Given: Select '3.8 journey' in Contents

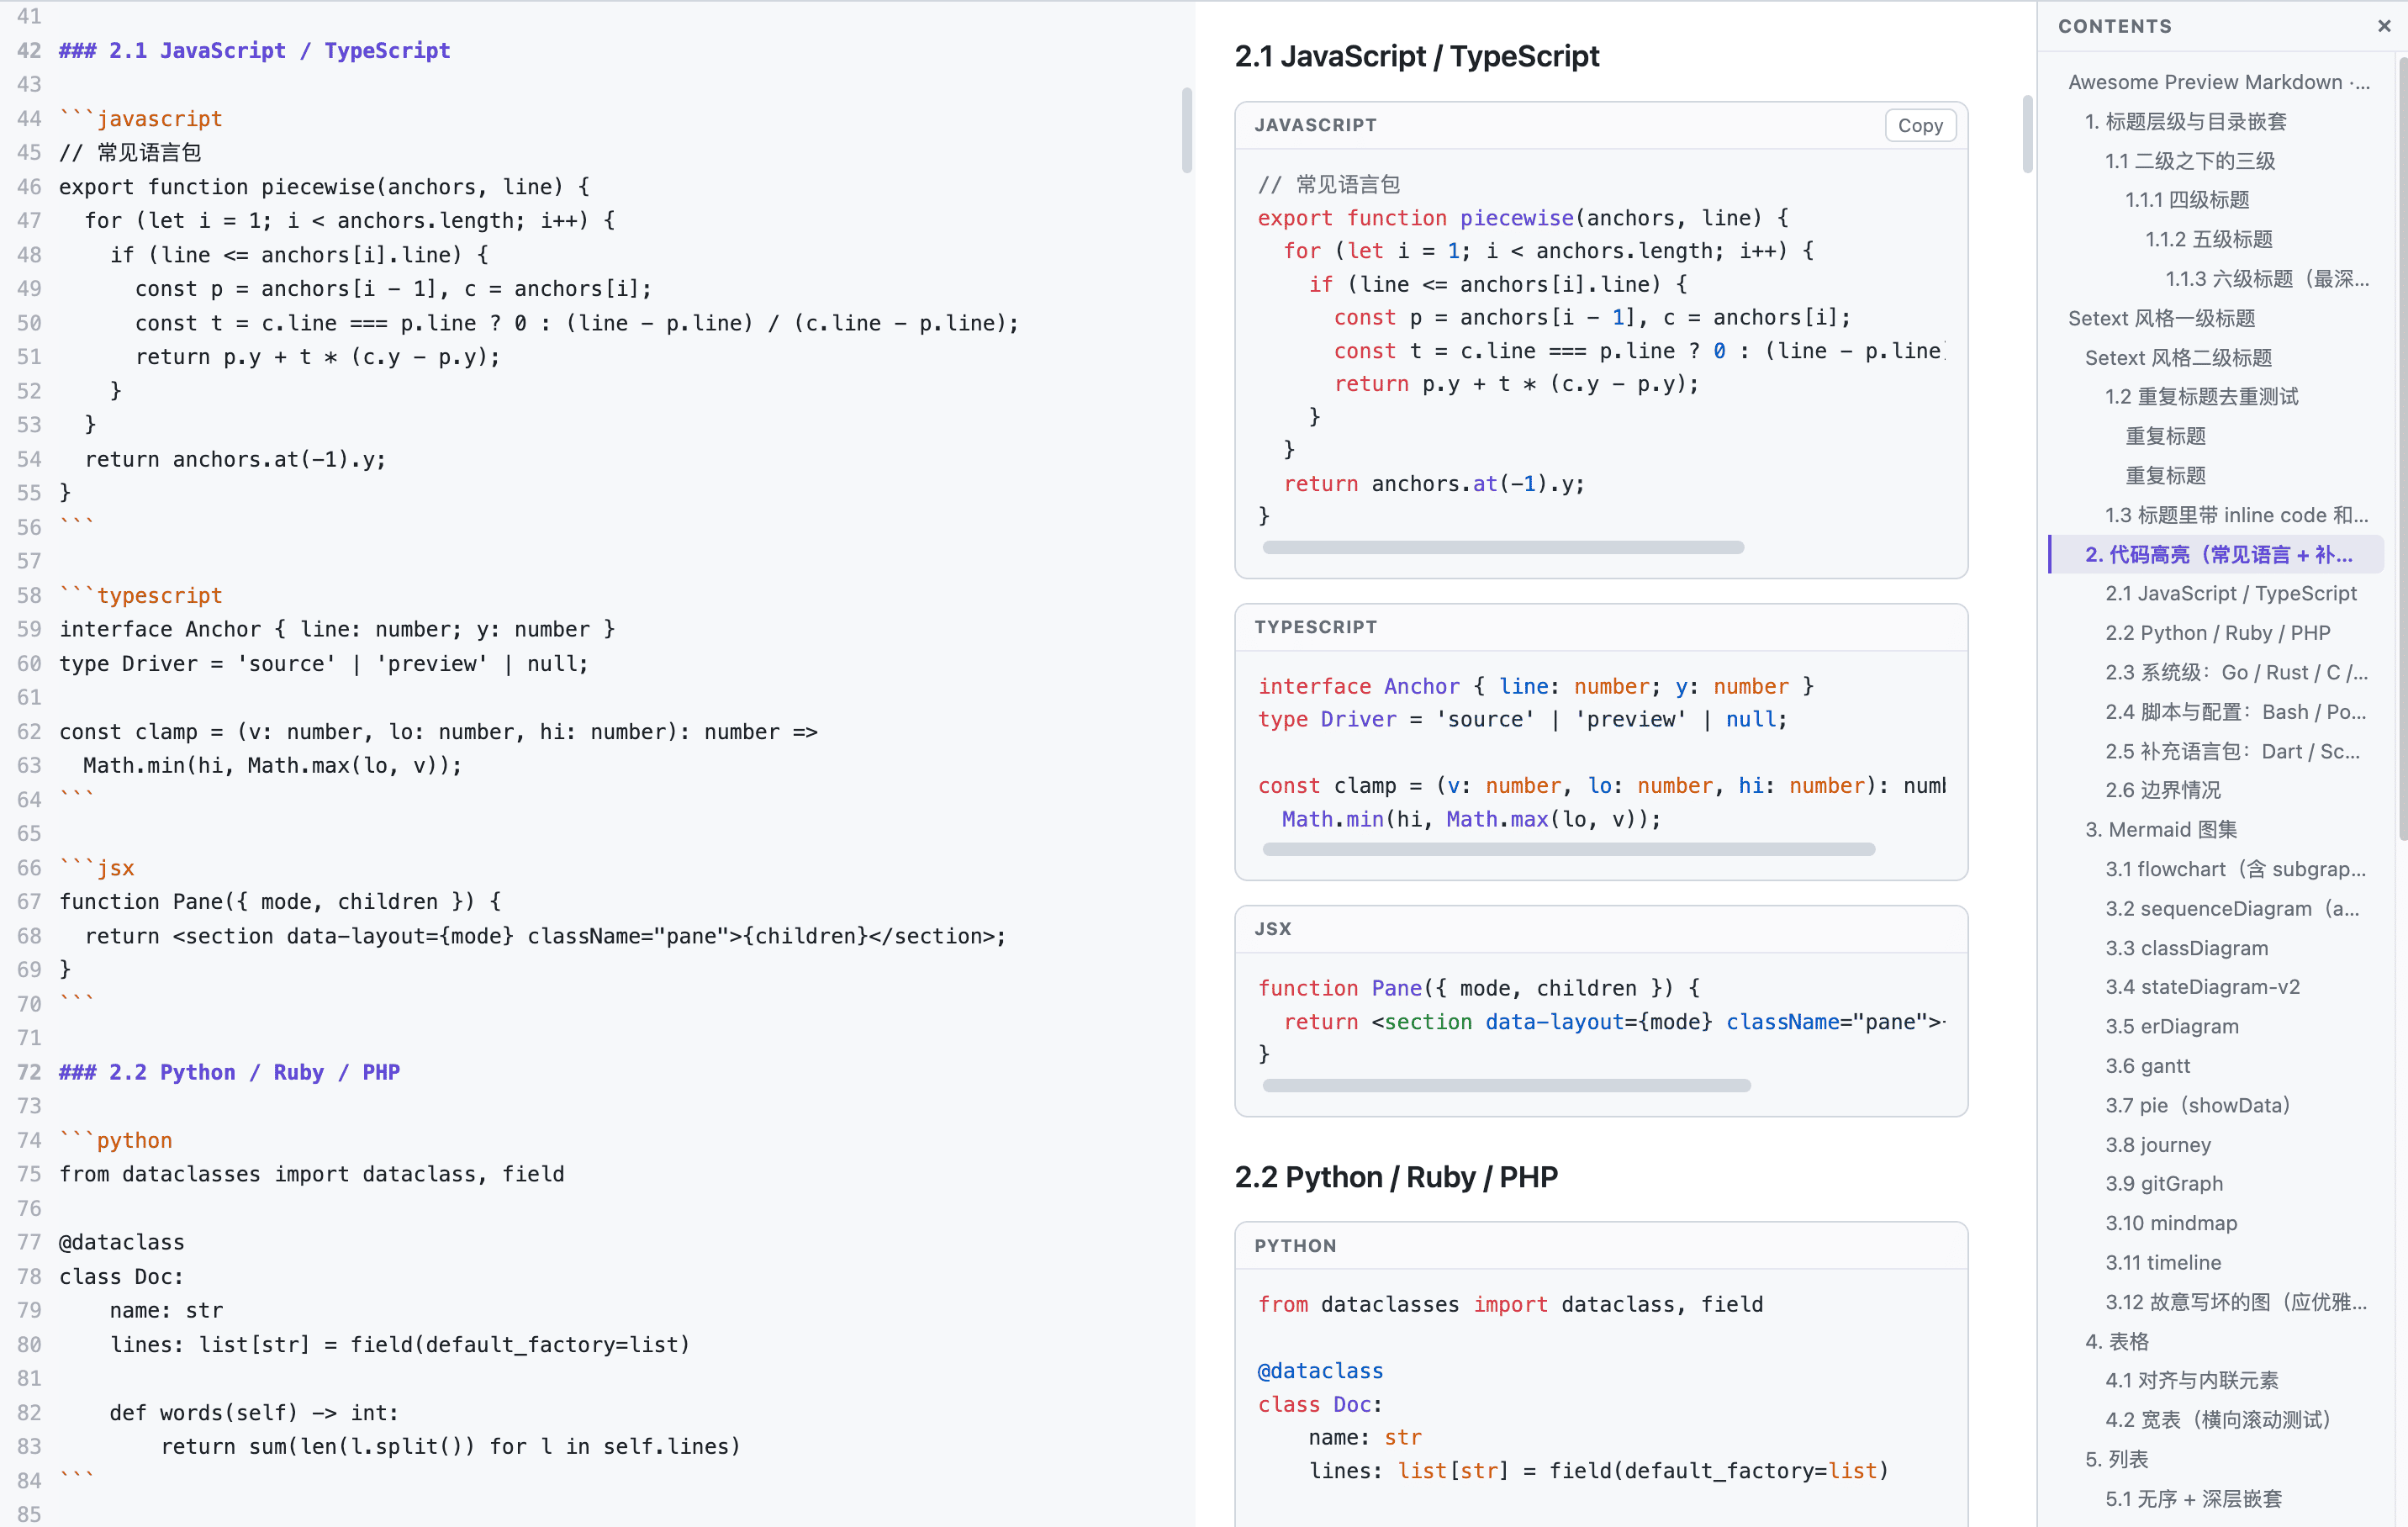Looking at the screenshot, I should (x=2157, y=1145).
